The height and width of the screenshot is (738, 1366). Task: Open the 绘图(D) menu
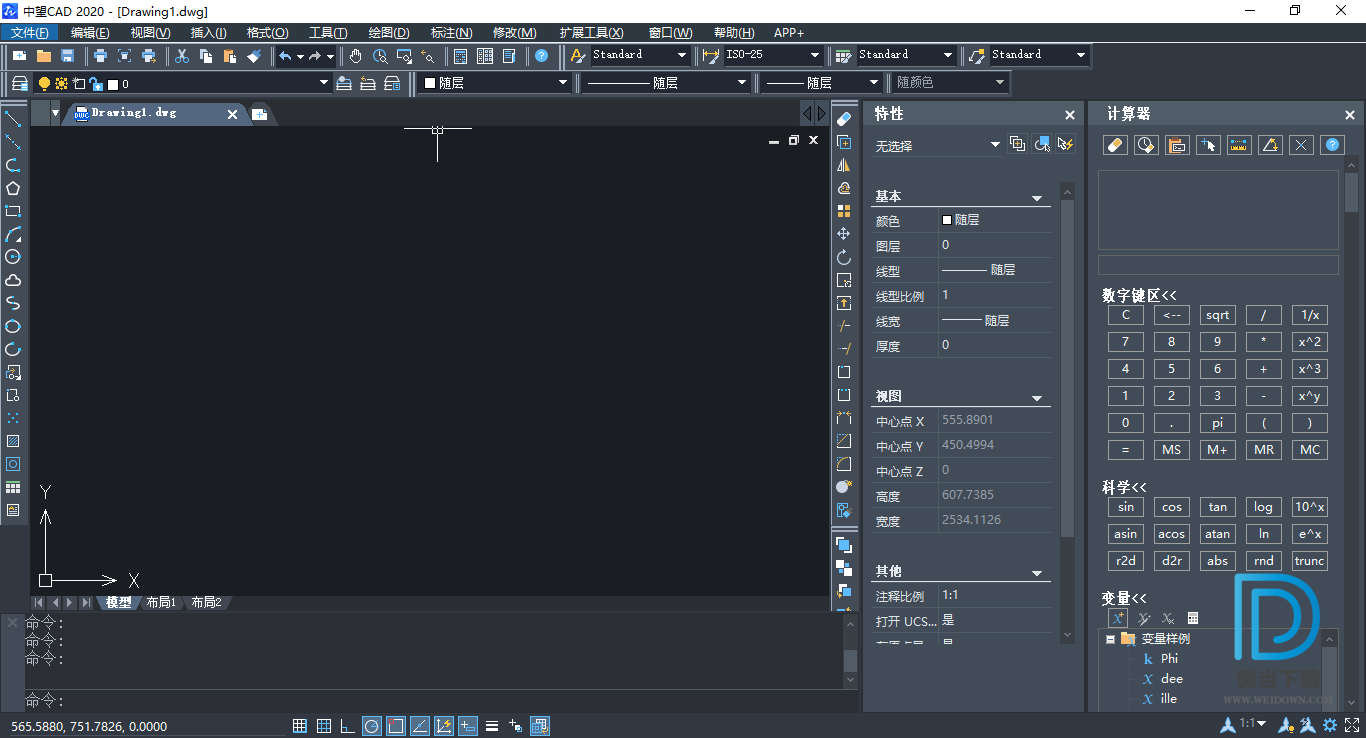click(389, 33)
